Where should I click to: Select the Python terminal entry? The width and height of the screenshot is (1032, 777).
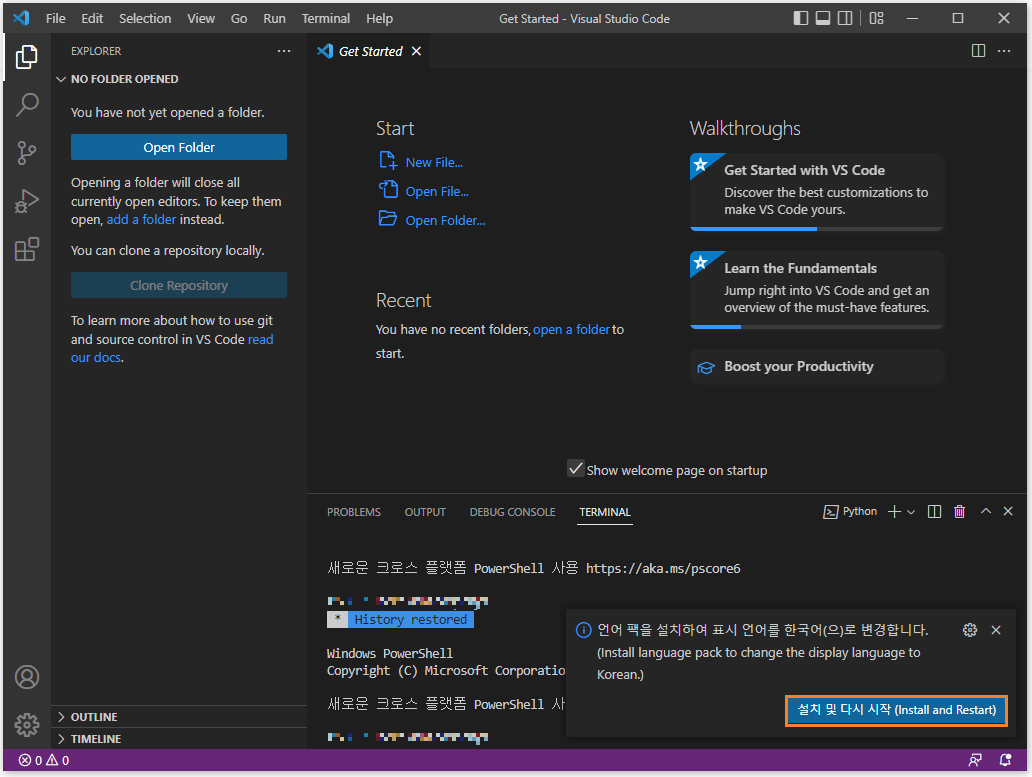tap(850, 512)
